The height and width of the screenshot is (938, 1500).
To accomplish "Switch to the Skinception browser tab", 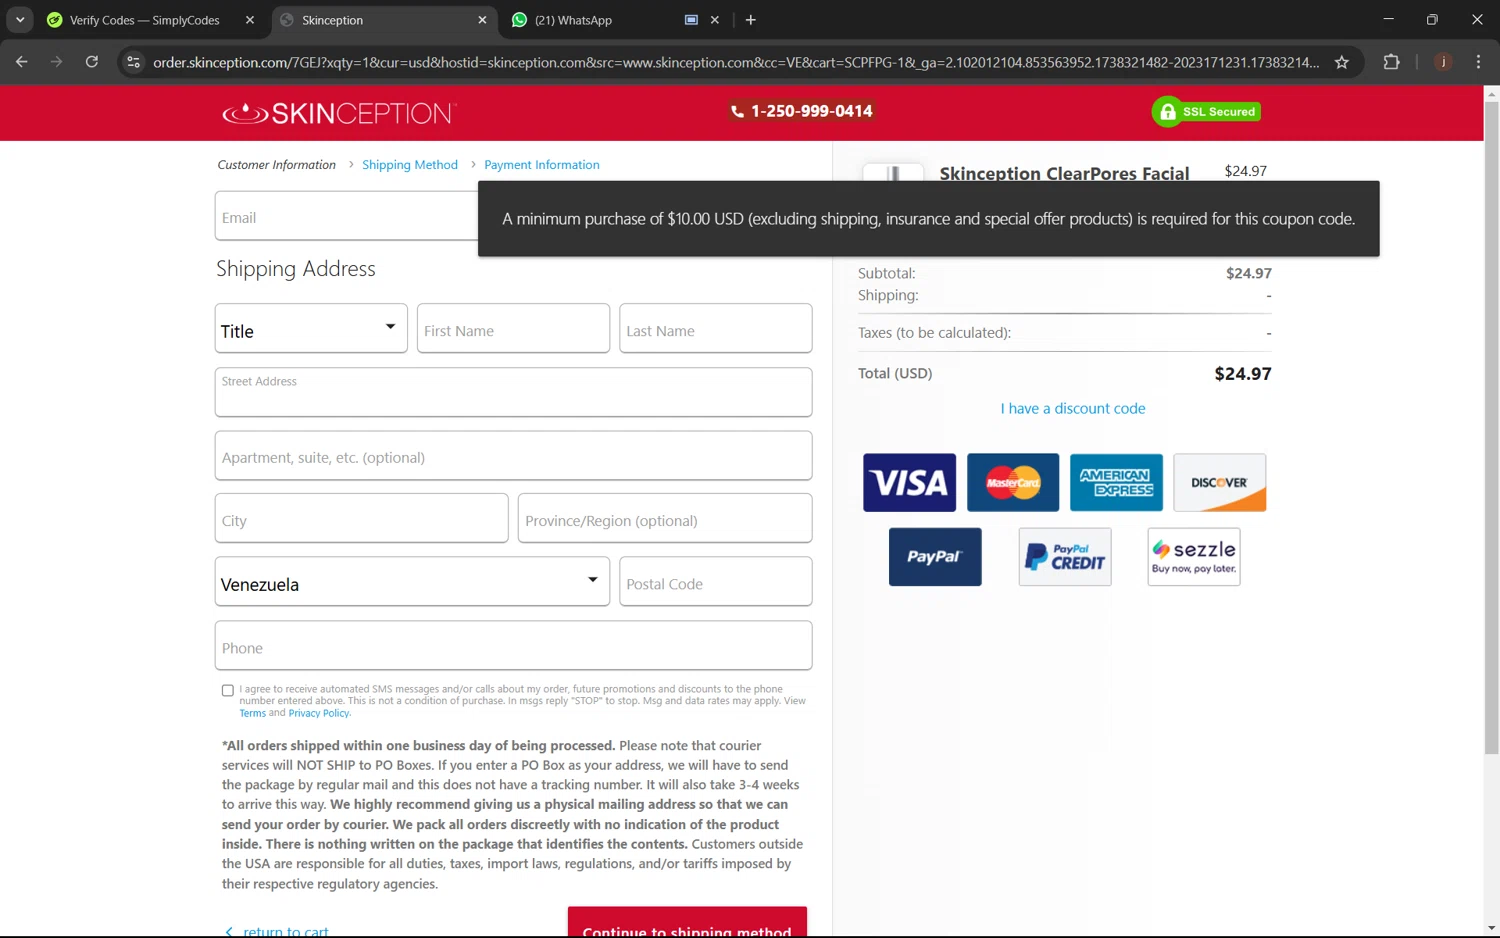I will click(333, 20).
